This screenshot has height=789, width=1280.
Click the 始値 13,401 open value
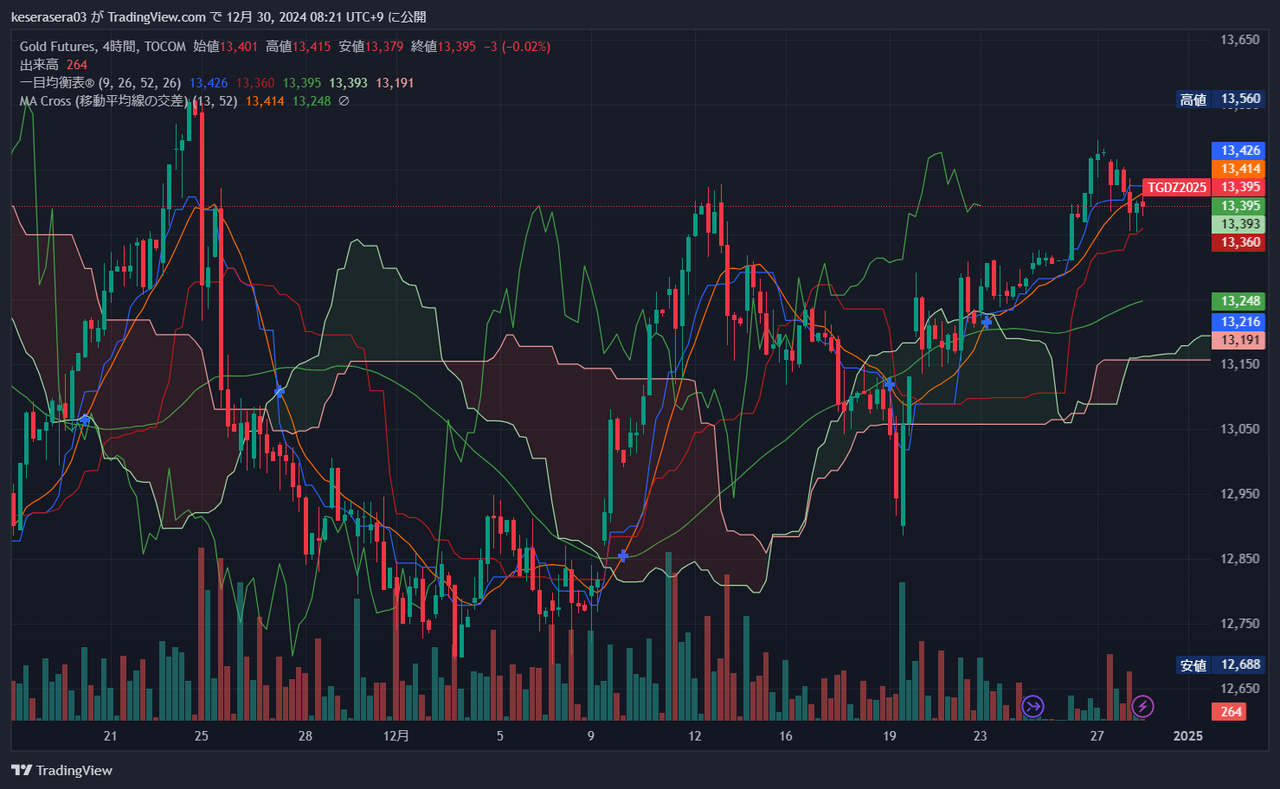coord(227,46)
